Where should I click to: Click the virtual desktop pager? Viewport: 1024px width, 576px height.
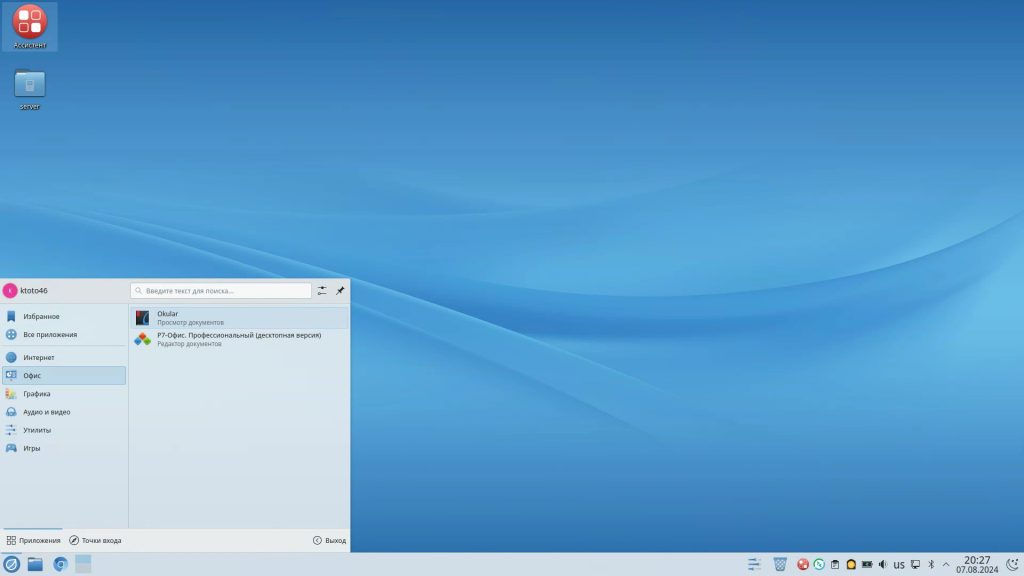tap(83, 564)
